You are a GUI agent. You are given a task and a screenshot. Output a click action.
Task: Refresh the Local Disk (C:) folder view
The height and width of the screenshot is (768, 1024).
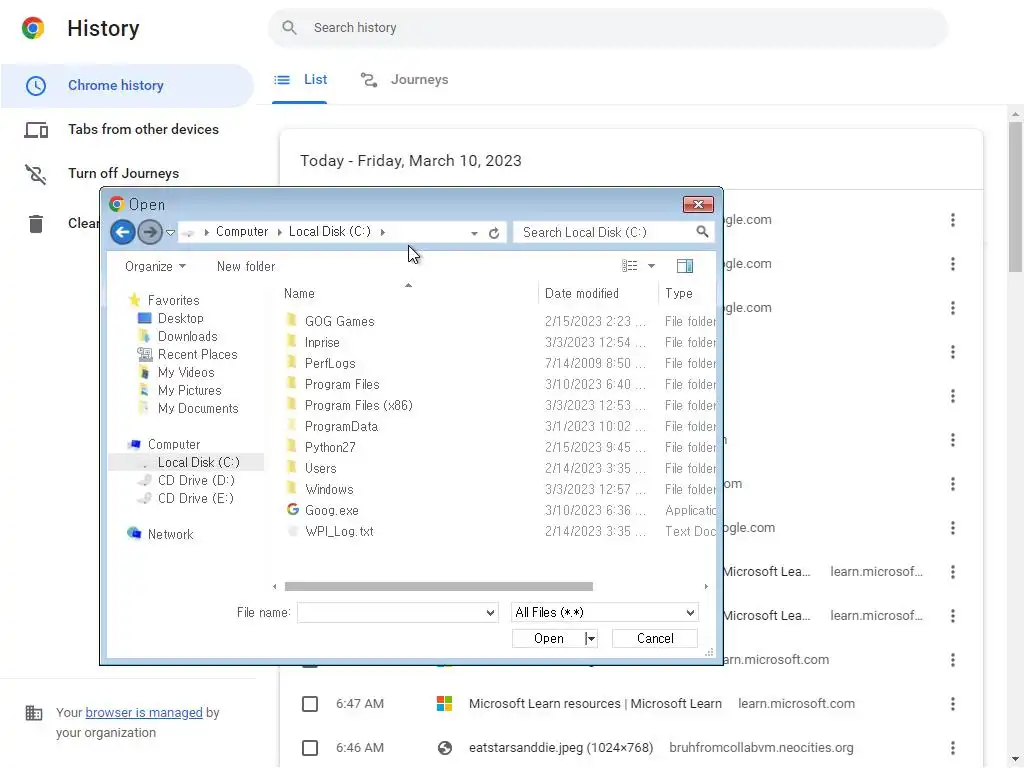pos(494,232)
